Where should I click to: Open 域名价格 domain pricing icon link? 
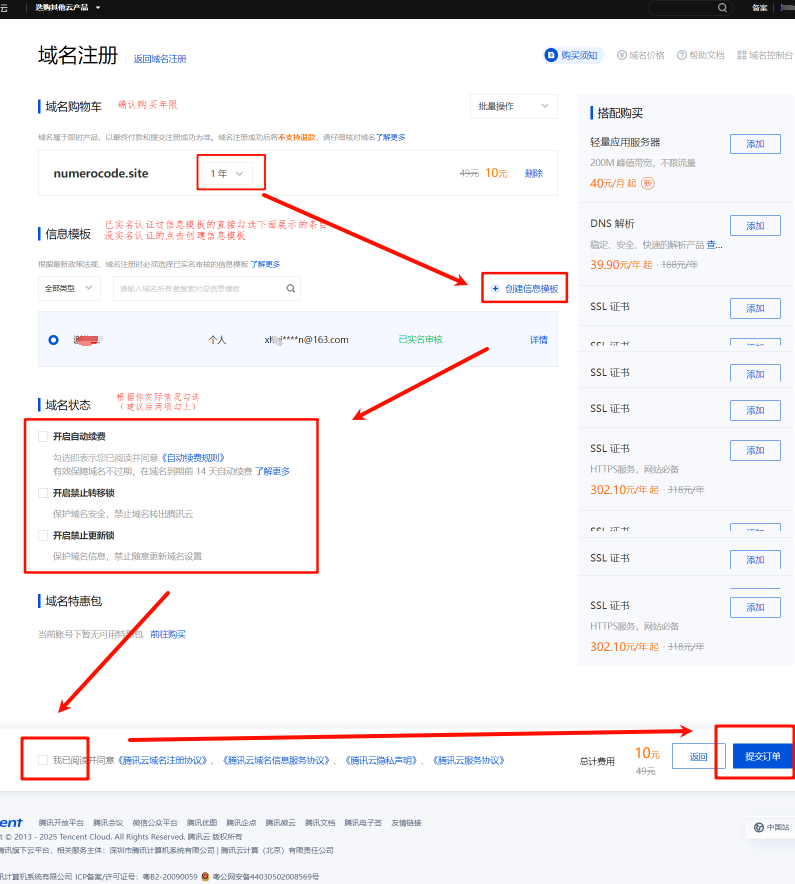622,56
